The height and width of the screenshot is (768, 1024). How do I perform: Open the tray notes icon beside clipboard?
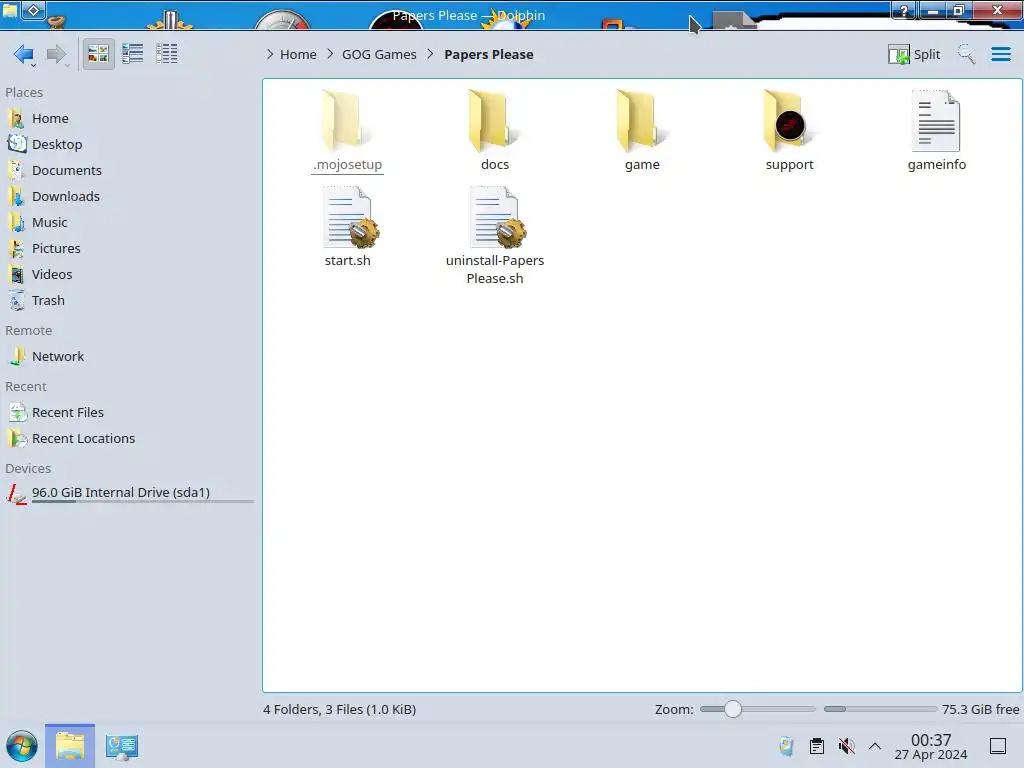tap(786, 746)
